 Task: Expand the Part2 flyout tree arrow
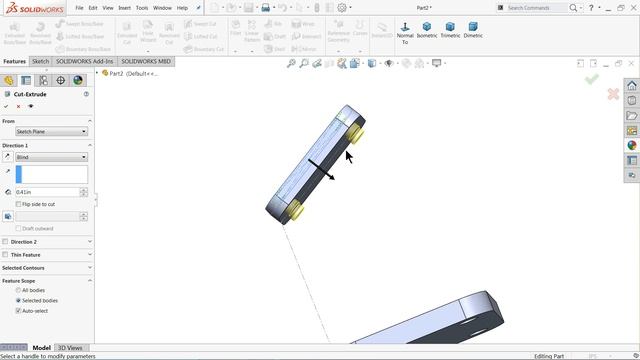point(97,73)
